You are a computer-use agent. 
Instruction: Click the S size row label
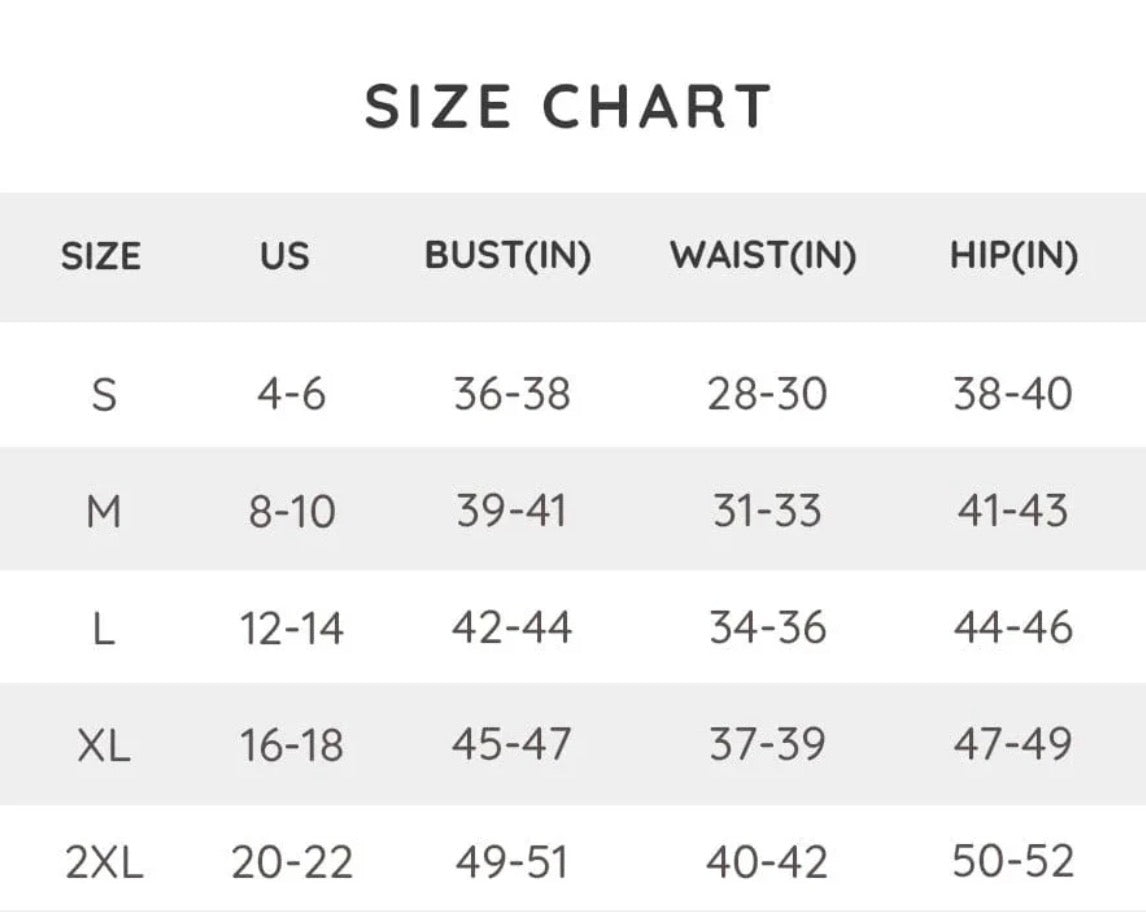(x=104, y=395)
